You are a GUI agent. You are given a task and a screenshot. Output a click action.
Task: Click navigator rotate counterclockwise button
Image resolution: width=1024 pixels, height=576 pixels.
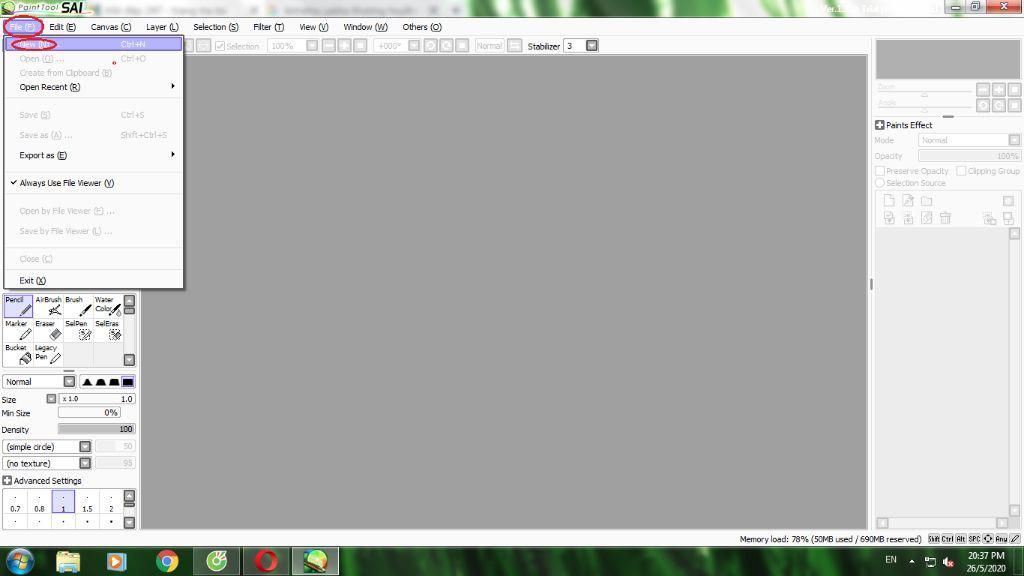coord(983,105)
